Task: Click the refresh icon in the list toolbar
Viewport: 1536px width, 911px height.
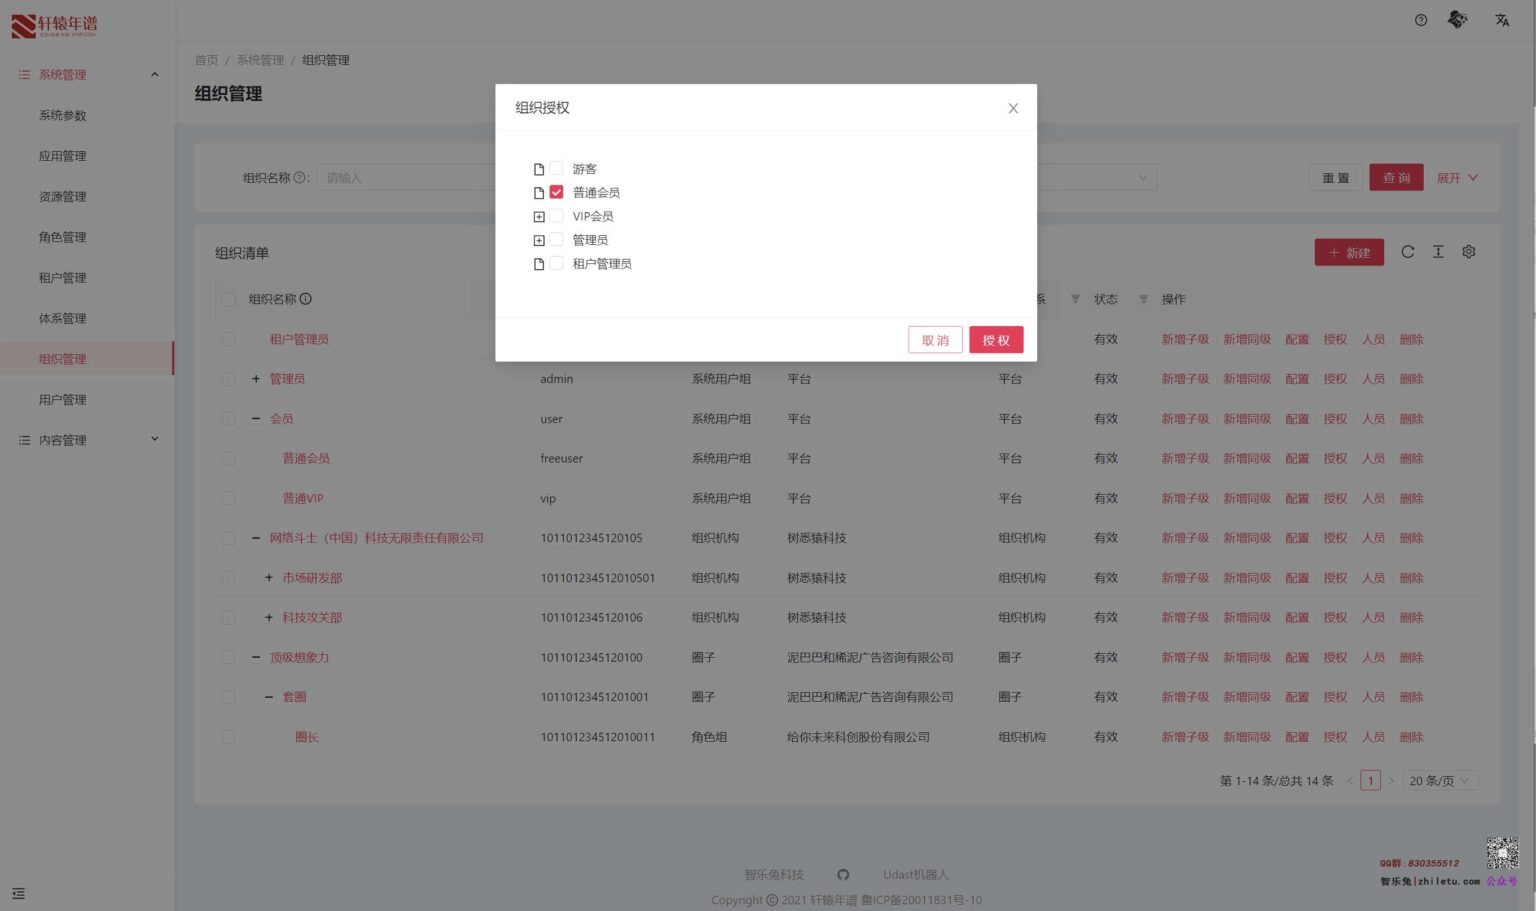Action: pos(1408,252)
